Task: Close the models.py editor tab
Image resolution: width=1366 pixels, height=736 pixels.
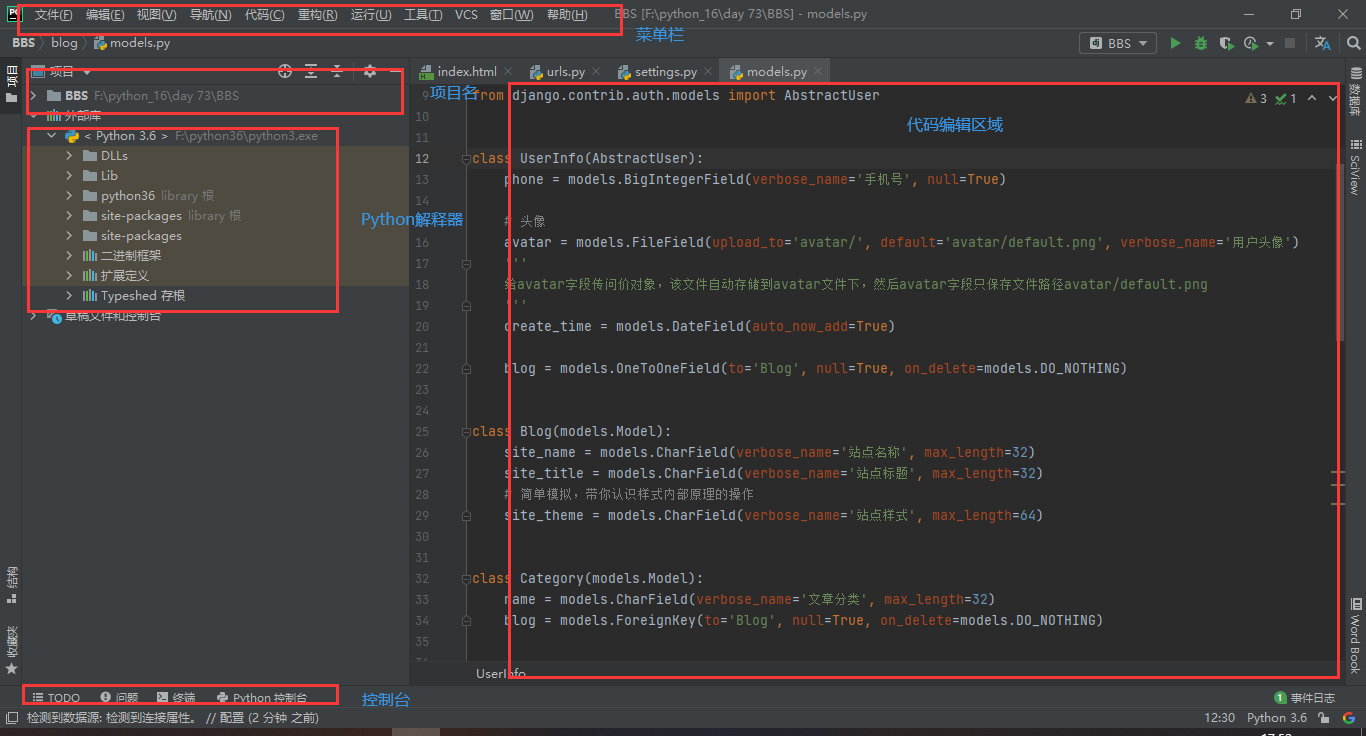Action: coord(818,72)
